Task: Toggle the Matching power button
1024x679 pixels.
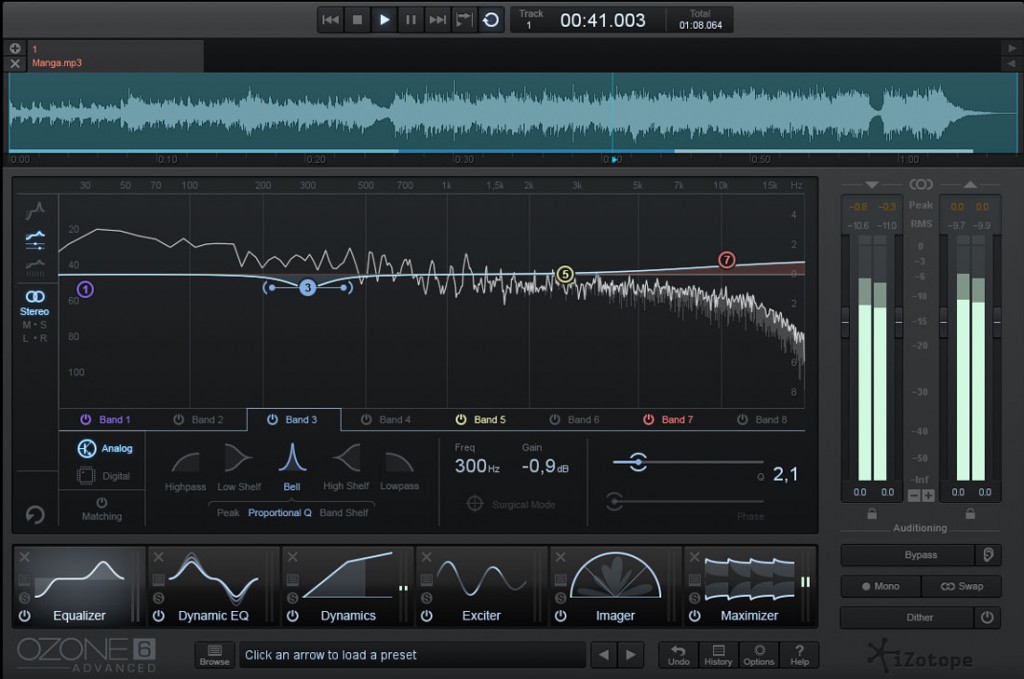Action: tap(102, 502)
